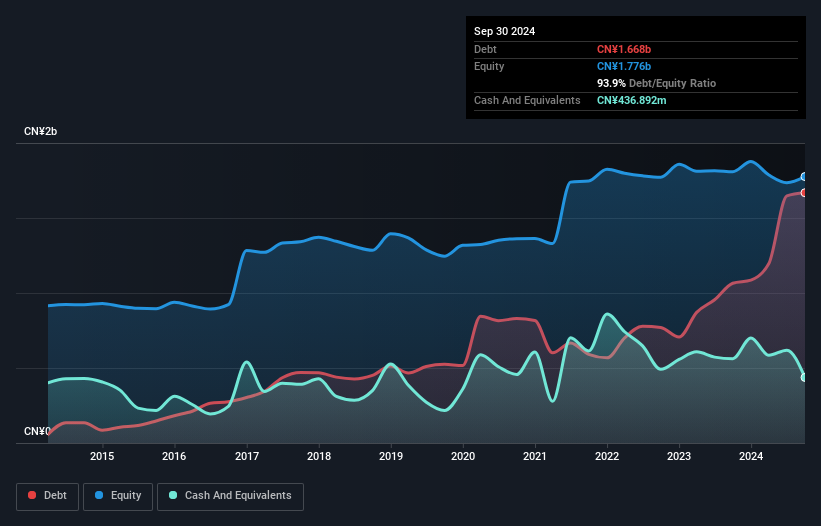Click the equity value CN¥1.776b
The image size is (821, 526).
624,66
